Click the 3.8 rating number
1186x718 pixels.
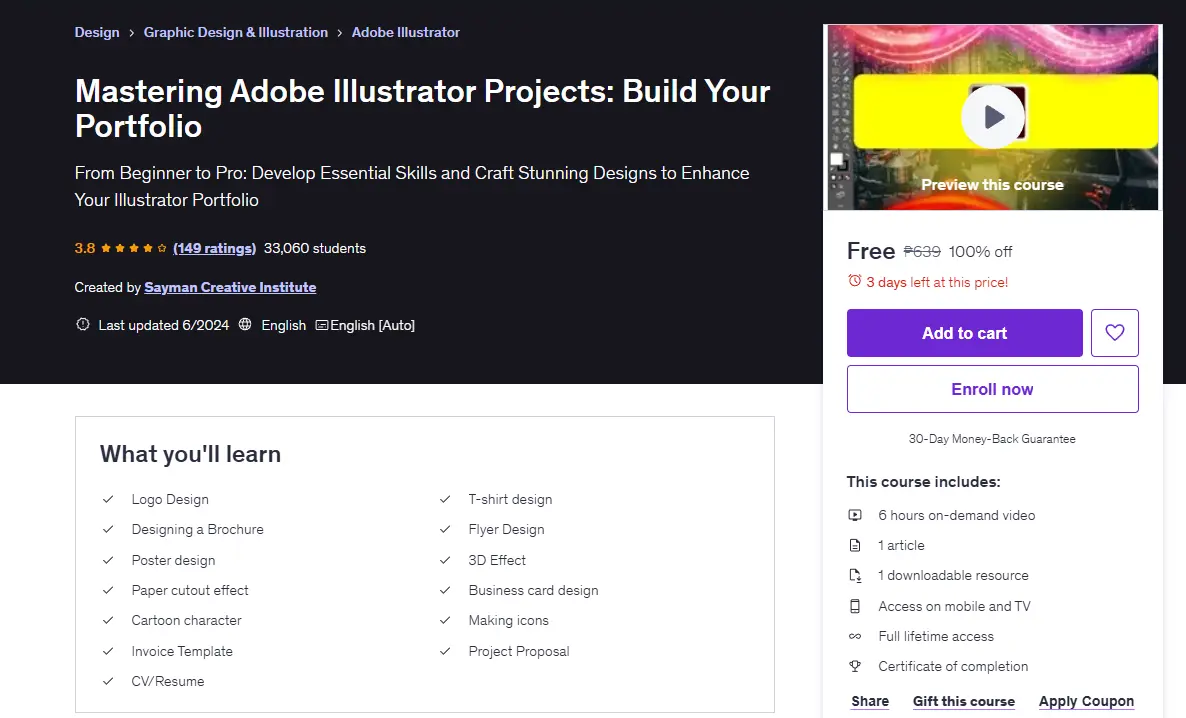85,248
